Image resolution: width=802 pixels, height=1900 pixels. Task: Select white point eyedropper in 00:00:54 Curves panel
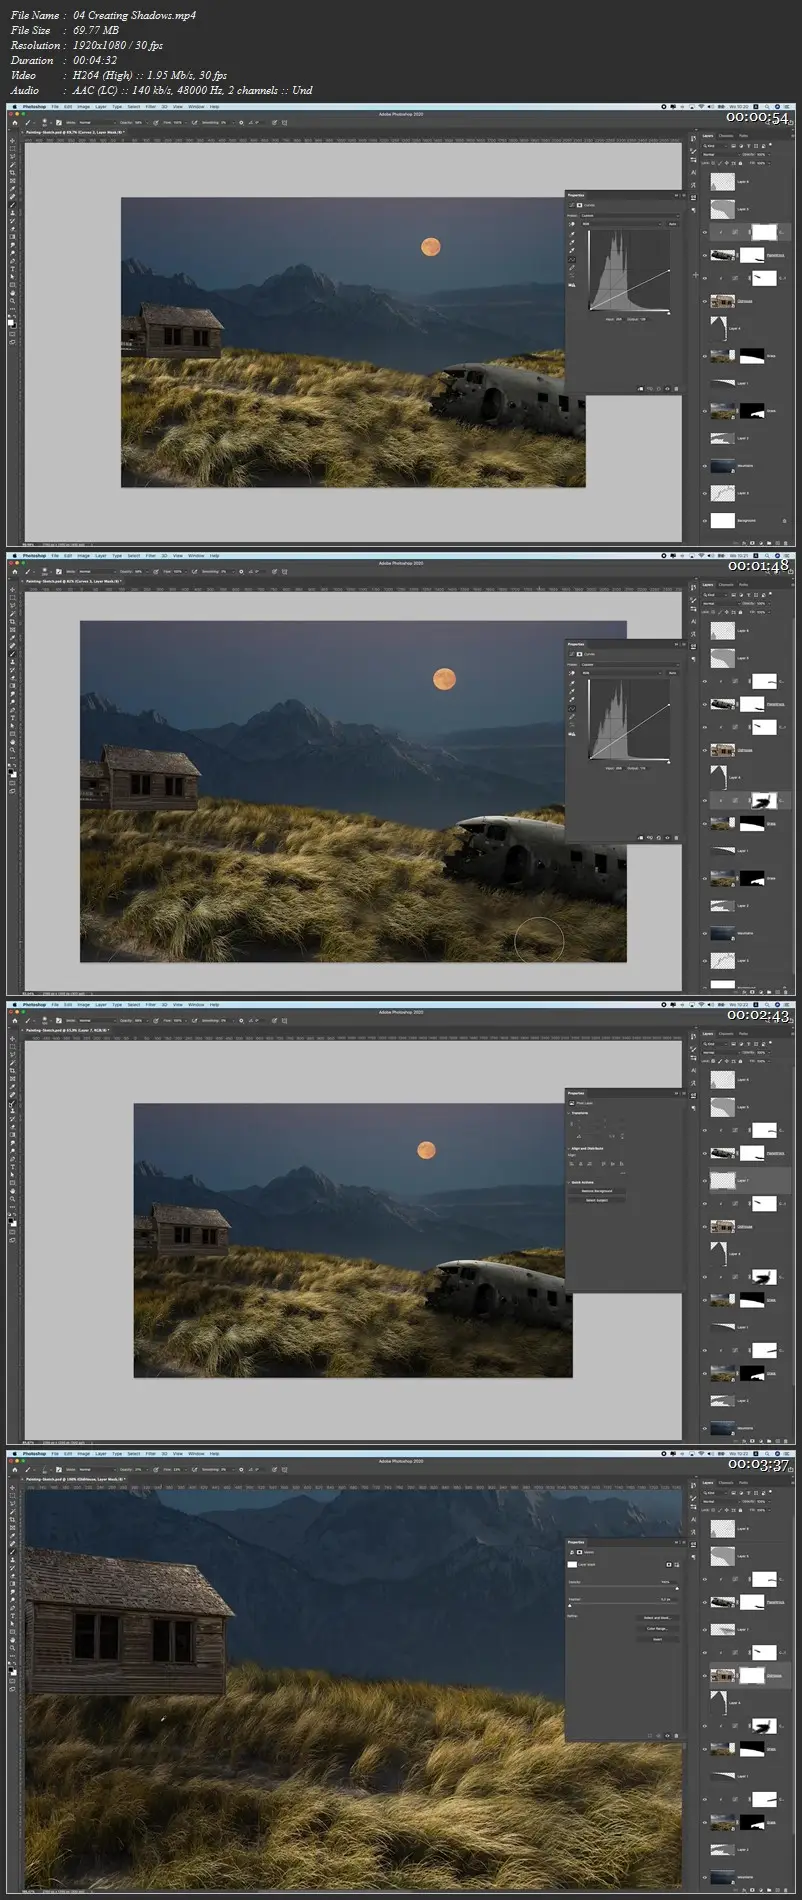pyautogui.click(x=572, y=250)
